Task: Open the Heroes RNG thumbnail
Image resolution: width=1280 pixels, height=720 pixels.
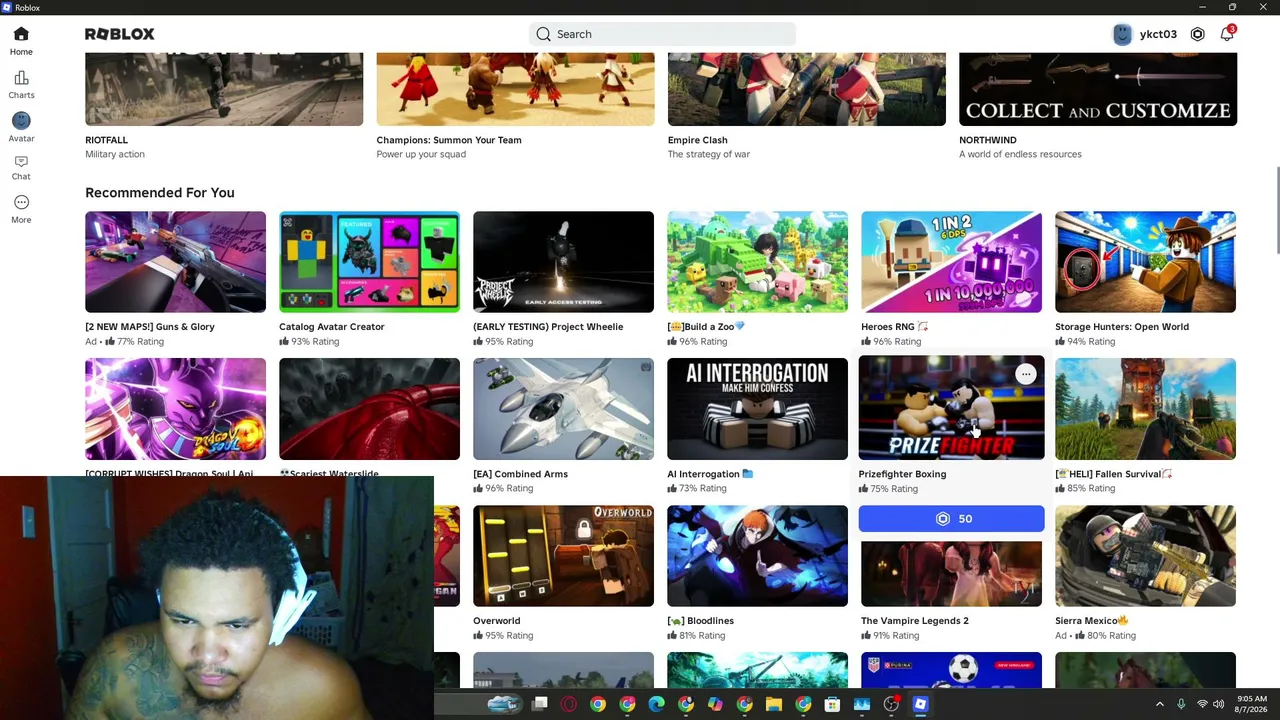Action: 951,262
